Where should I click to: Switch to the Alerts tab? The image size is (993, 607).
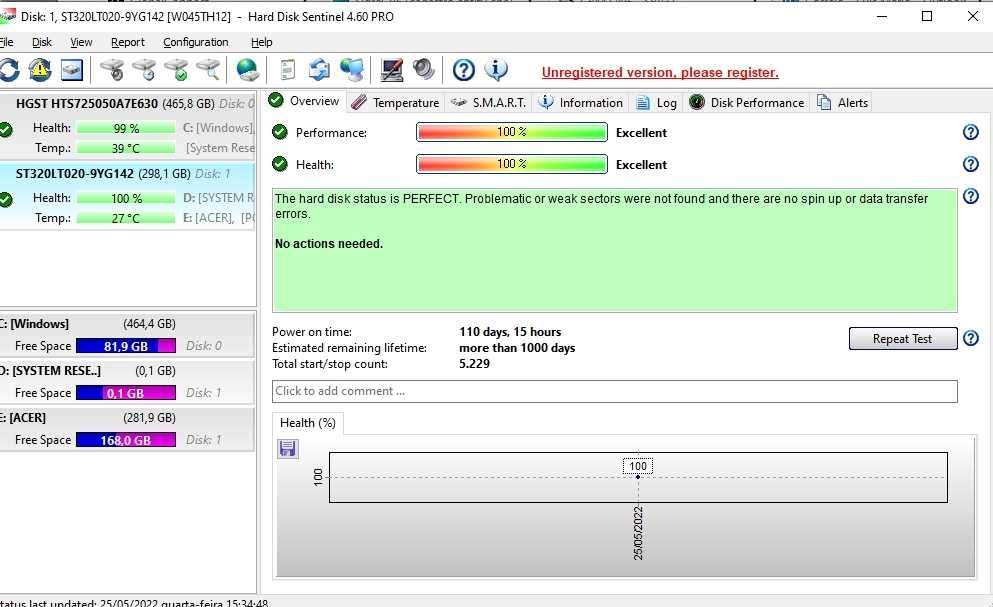843,103
